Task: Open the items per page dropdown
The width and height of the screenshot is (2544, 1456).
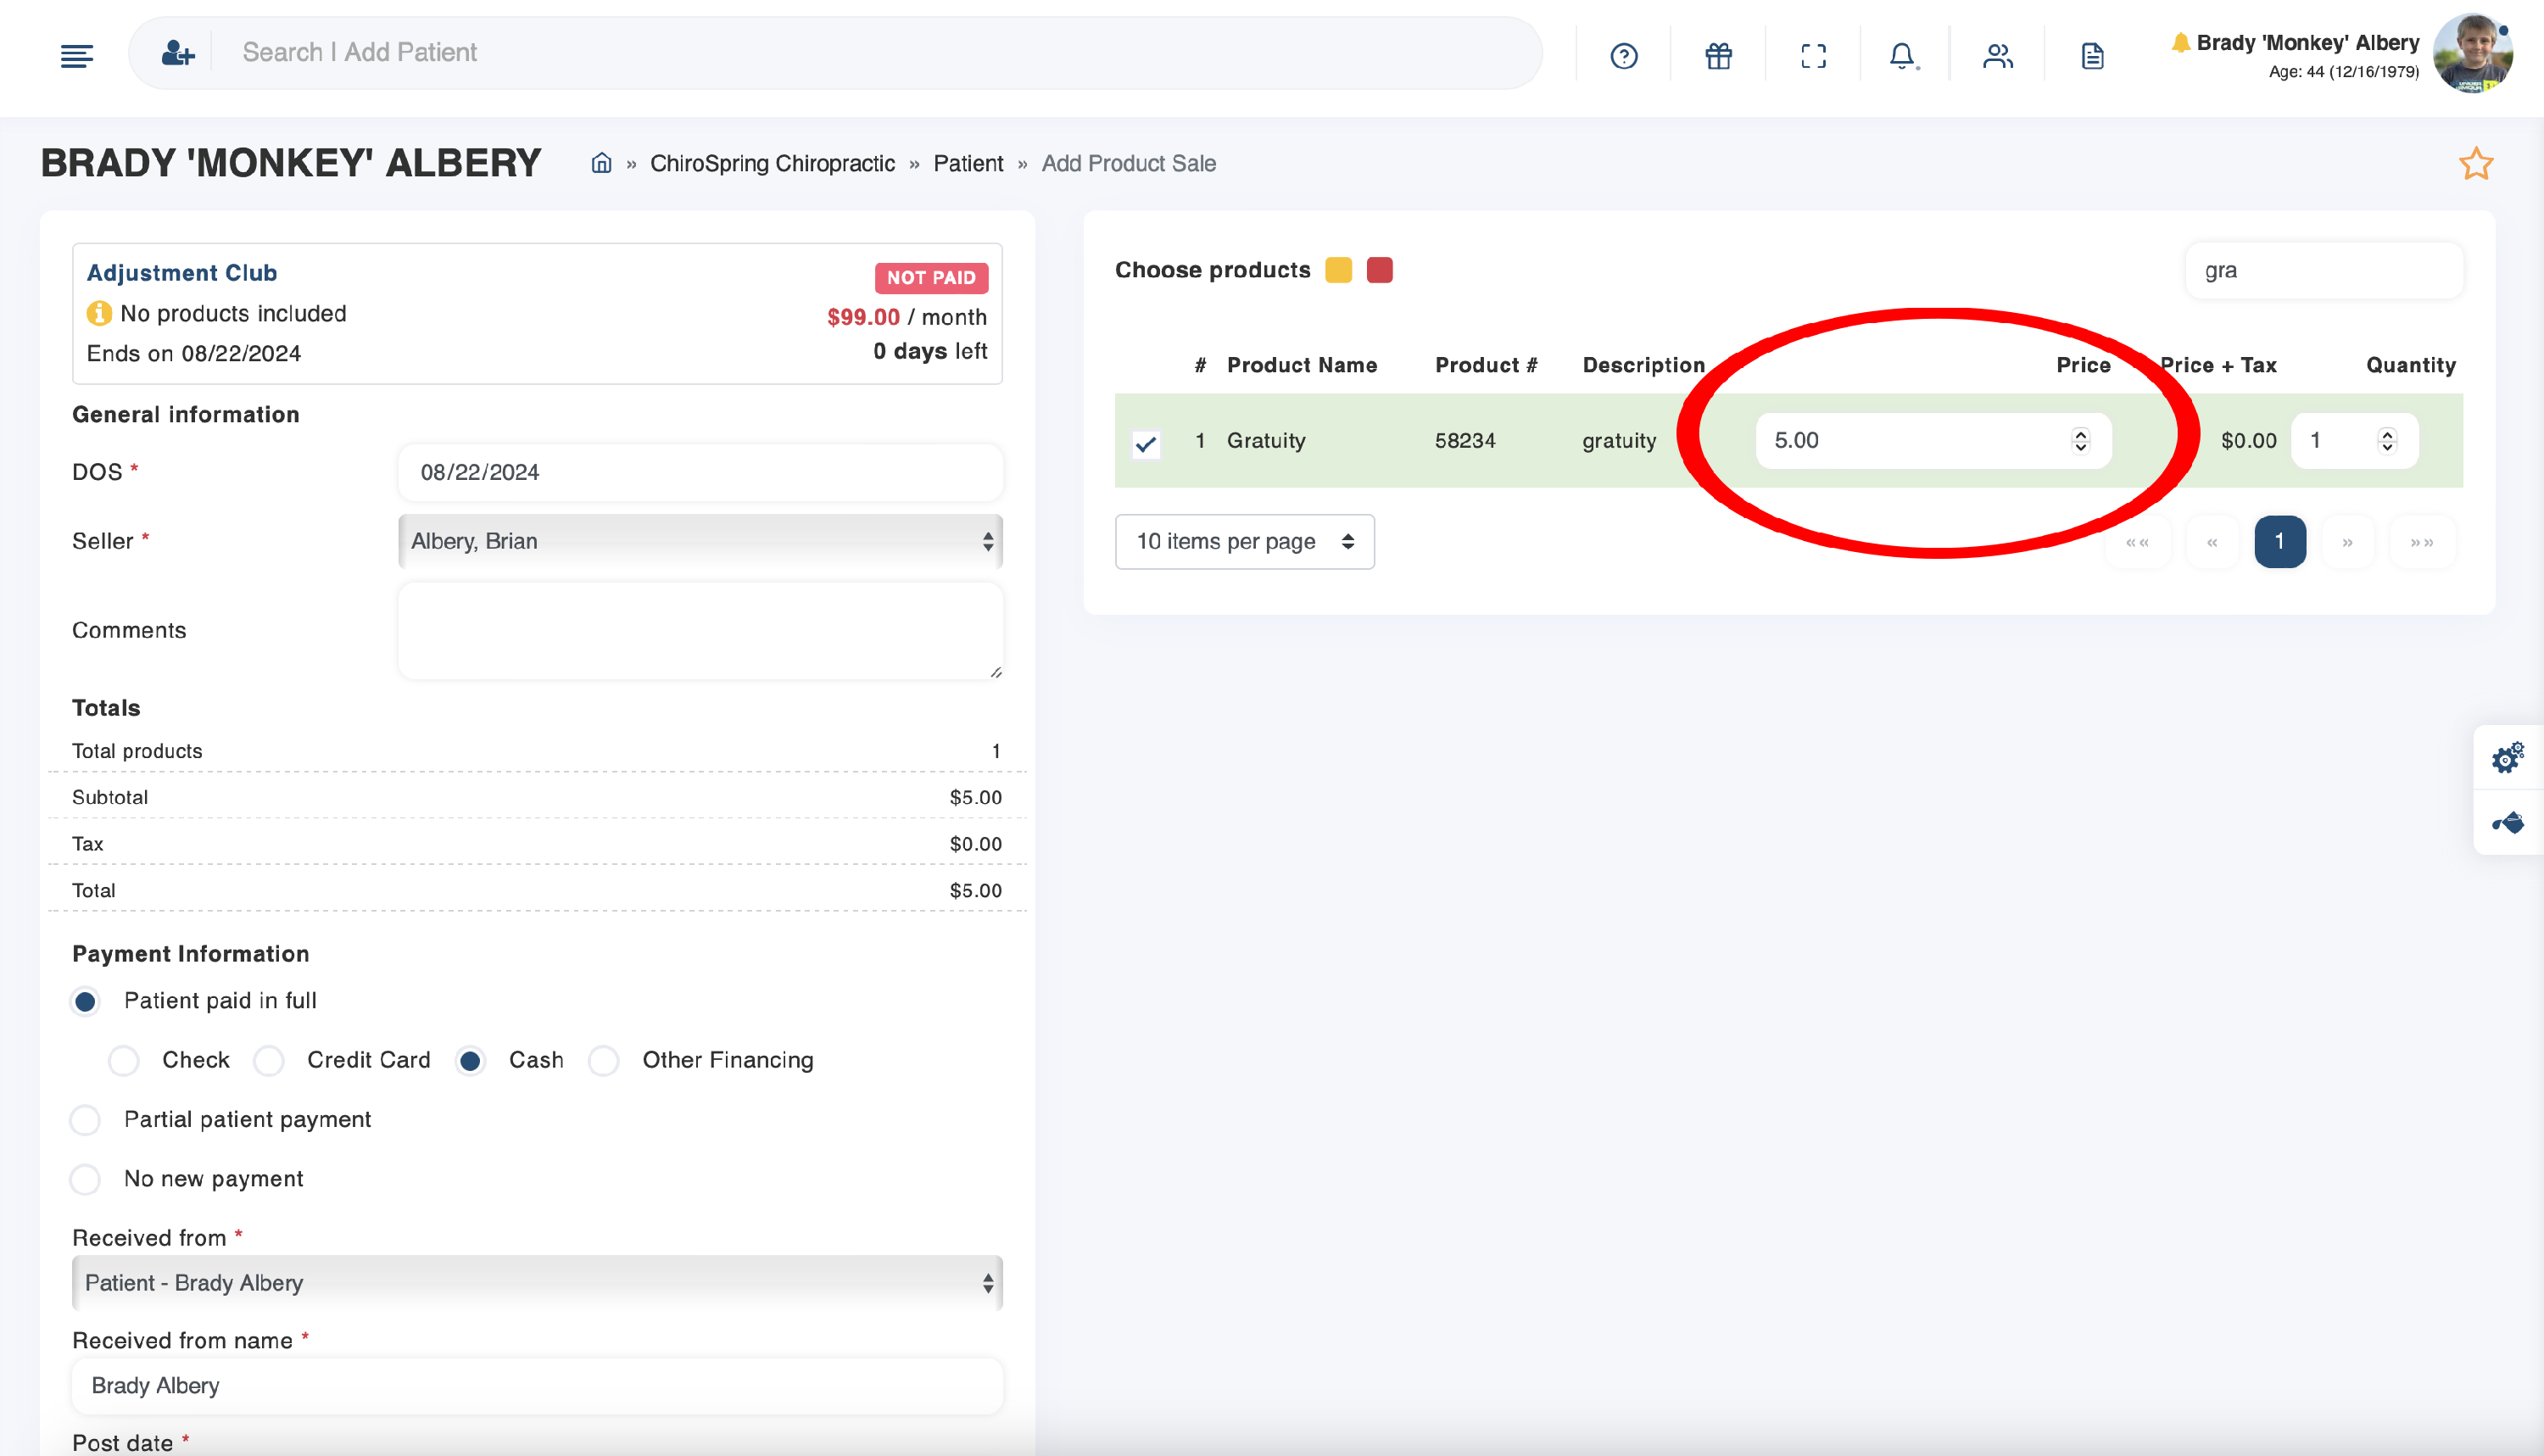Action: (x=1244, y=542)
